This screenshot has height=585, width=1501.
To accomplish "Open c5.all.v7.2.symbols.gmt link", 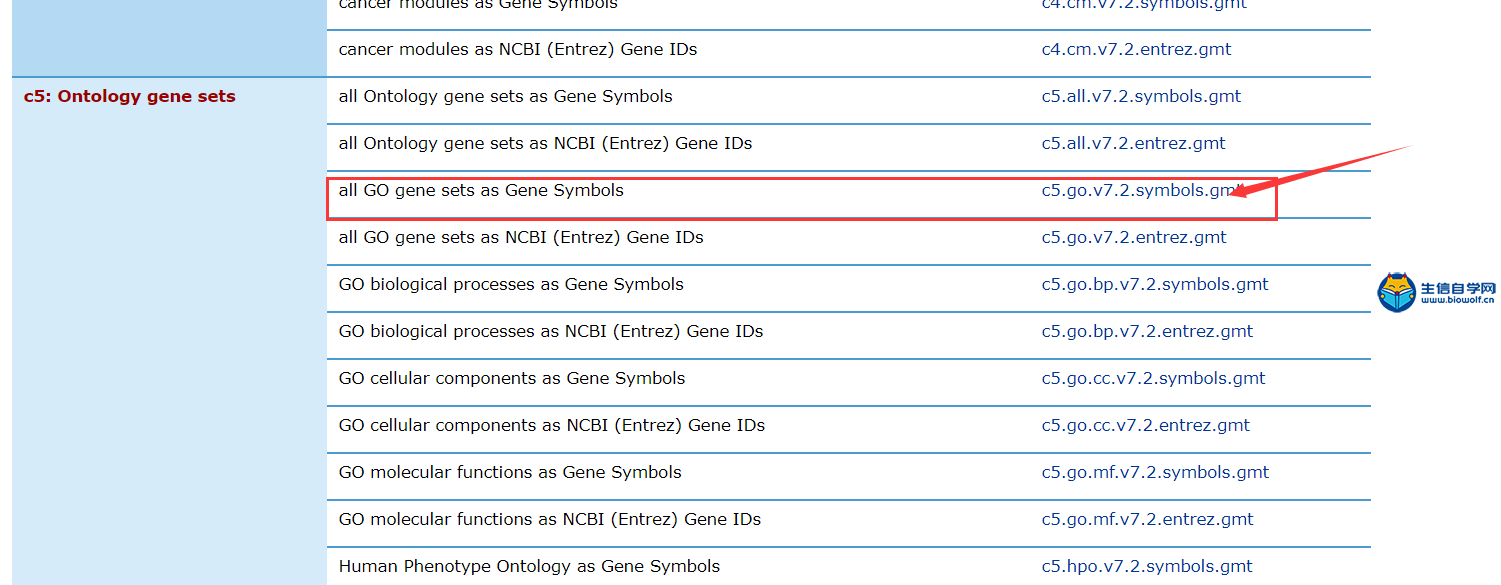I will (1141, 97).
